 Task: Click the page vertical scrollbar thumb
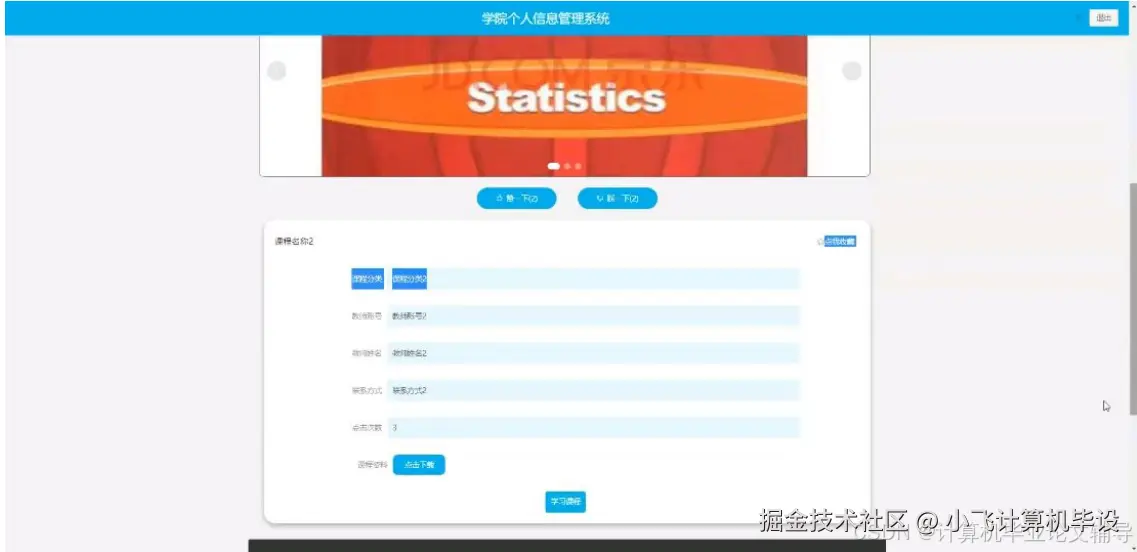[x=1132, y=297]
